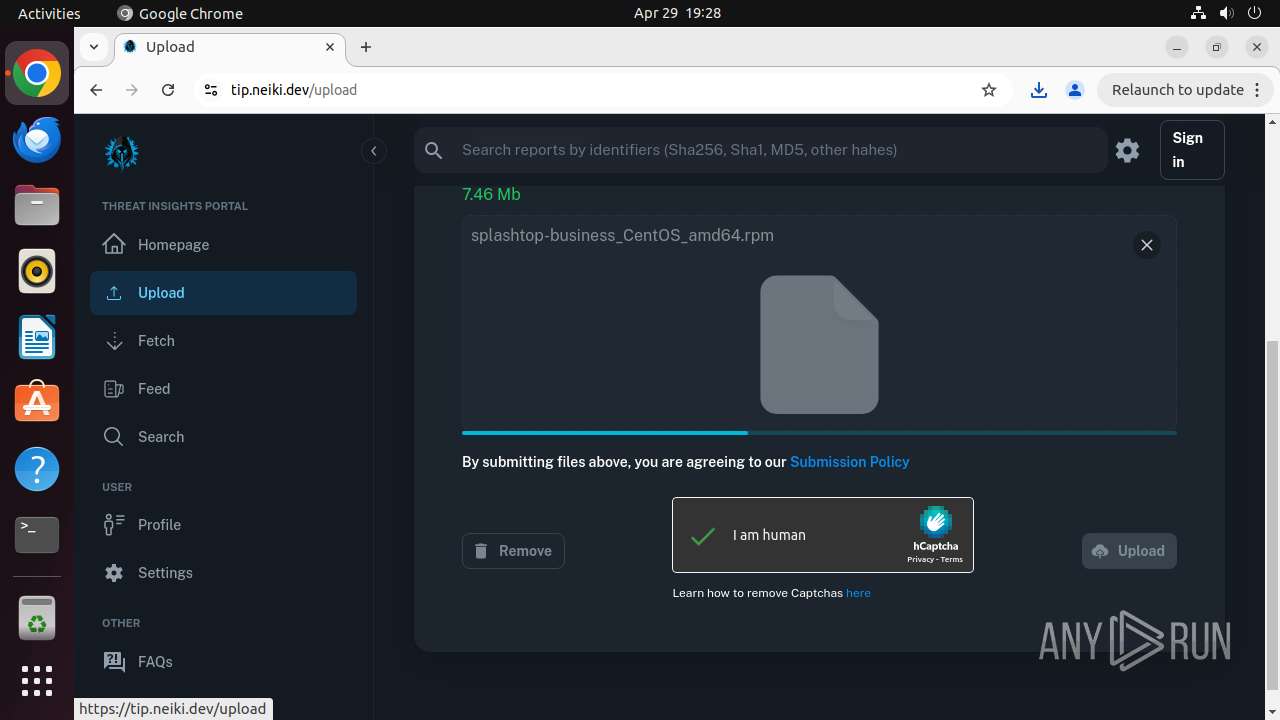This screenshot has height=720, width=1280.
Task: Launch Thunderbird Mail from the dock
Action: (x=37, y=140)
